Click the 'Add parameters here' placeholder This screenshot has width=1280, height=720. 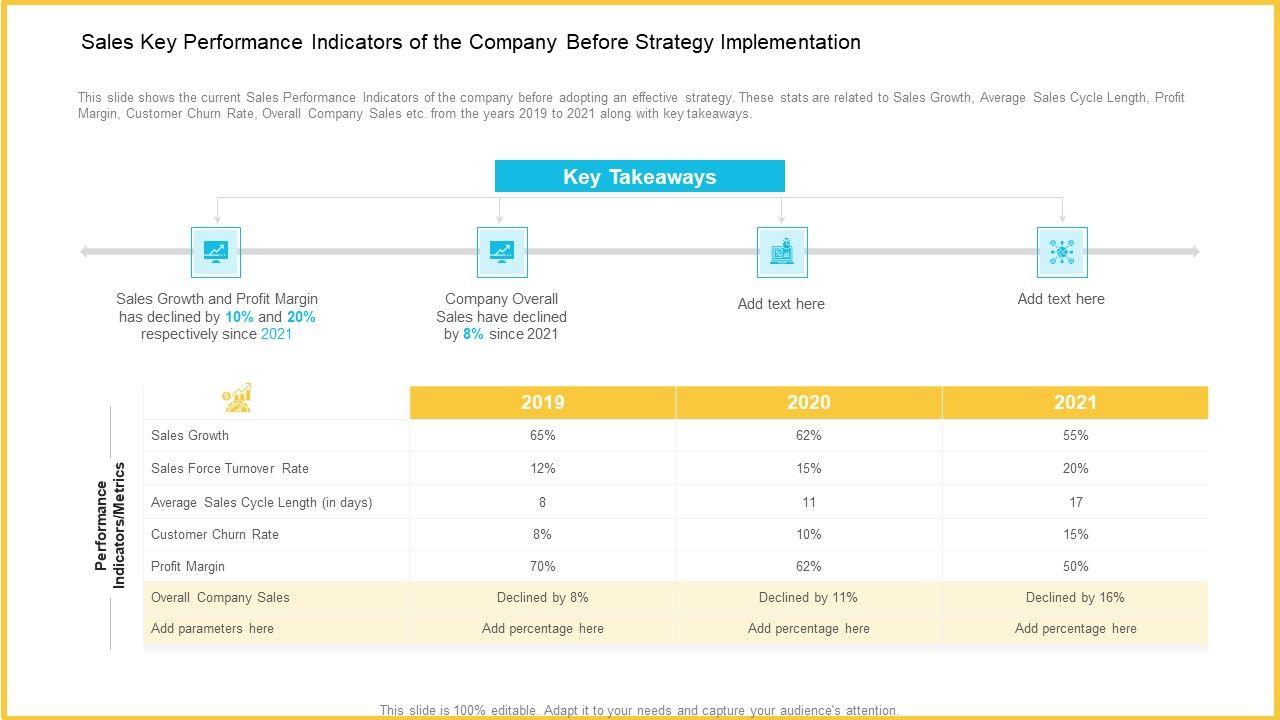pyautogui.click(x=212, y=628)
